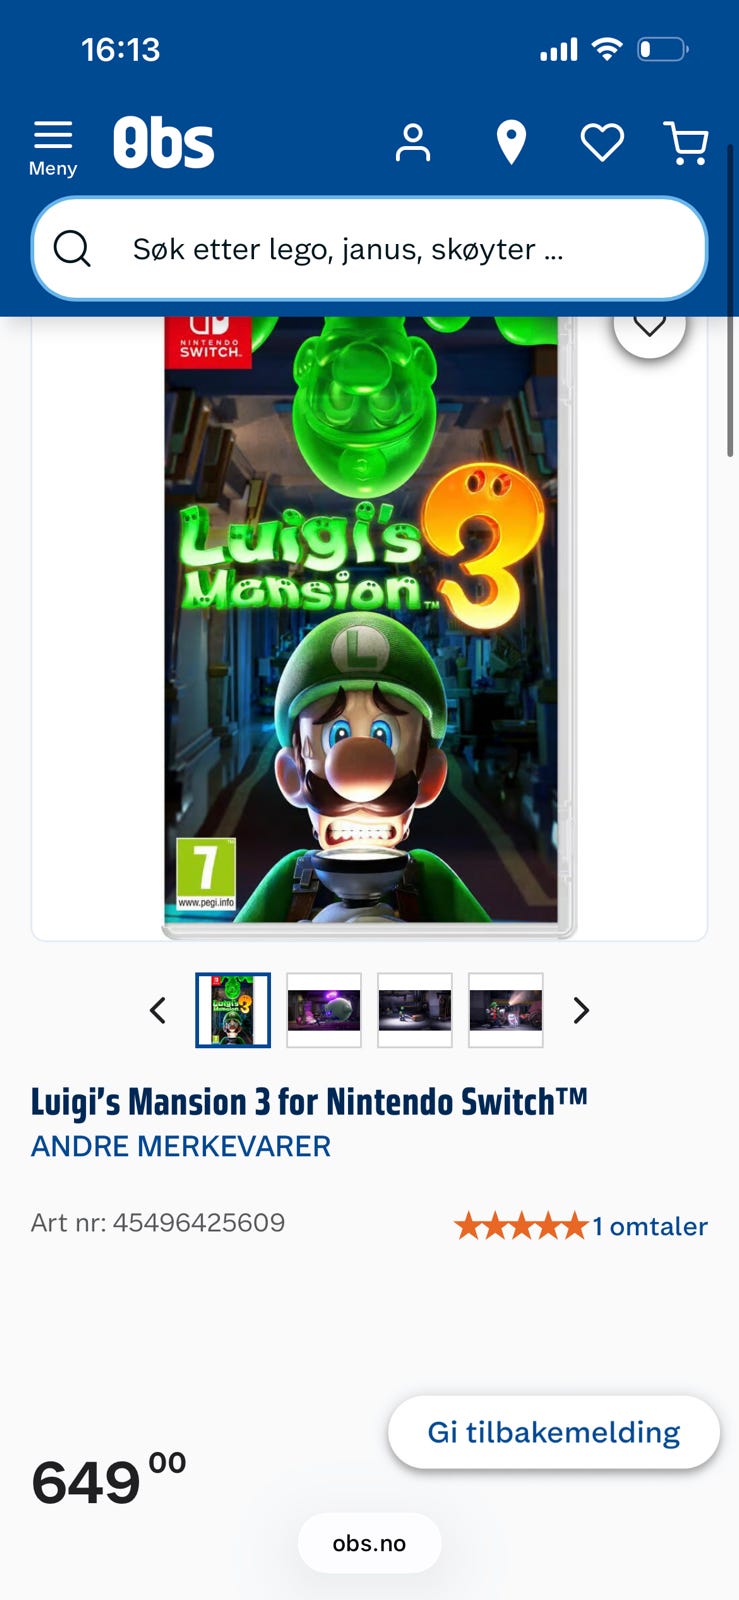
Task: Show next image with right chevron
Action: coord(581,1010)
